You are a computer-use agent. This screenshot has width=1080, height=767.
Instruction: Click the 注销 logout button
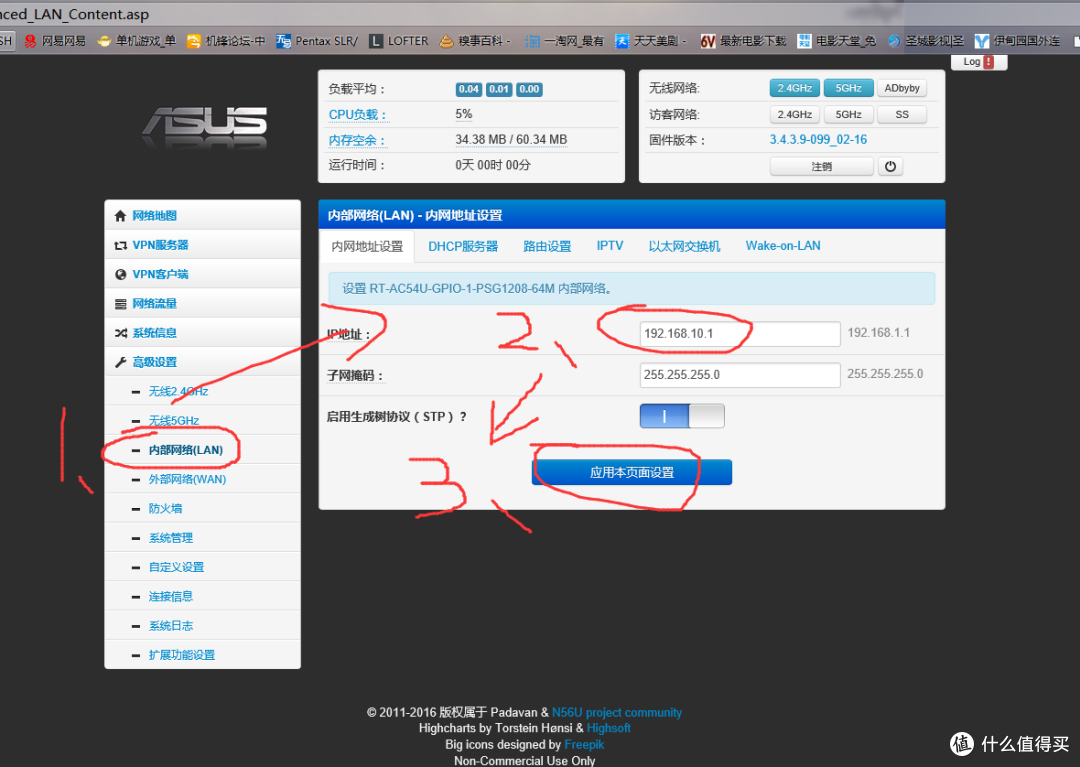pyautogui.click(x=822, y=167)
